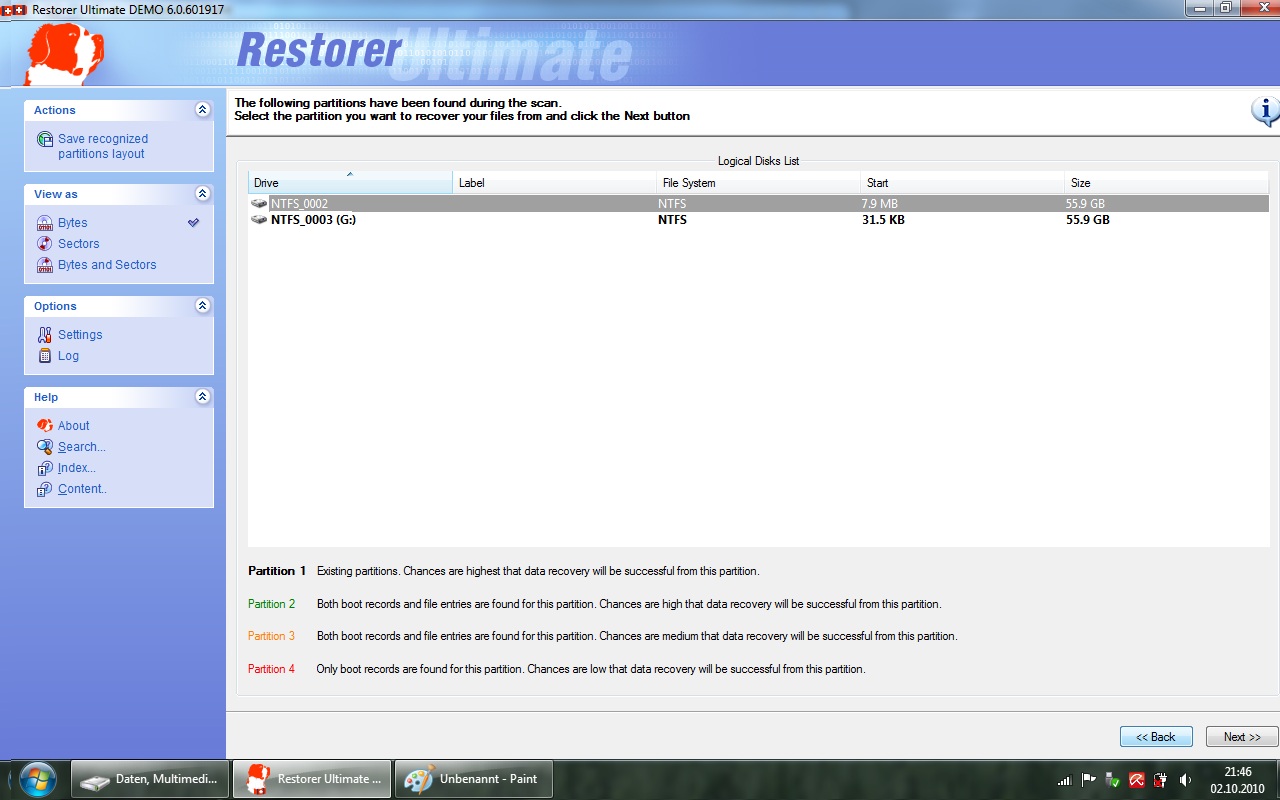Click the Search icon in Help

(44, 447)
